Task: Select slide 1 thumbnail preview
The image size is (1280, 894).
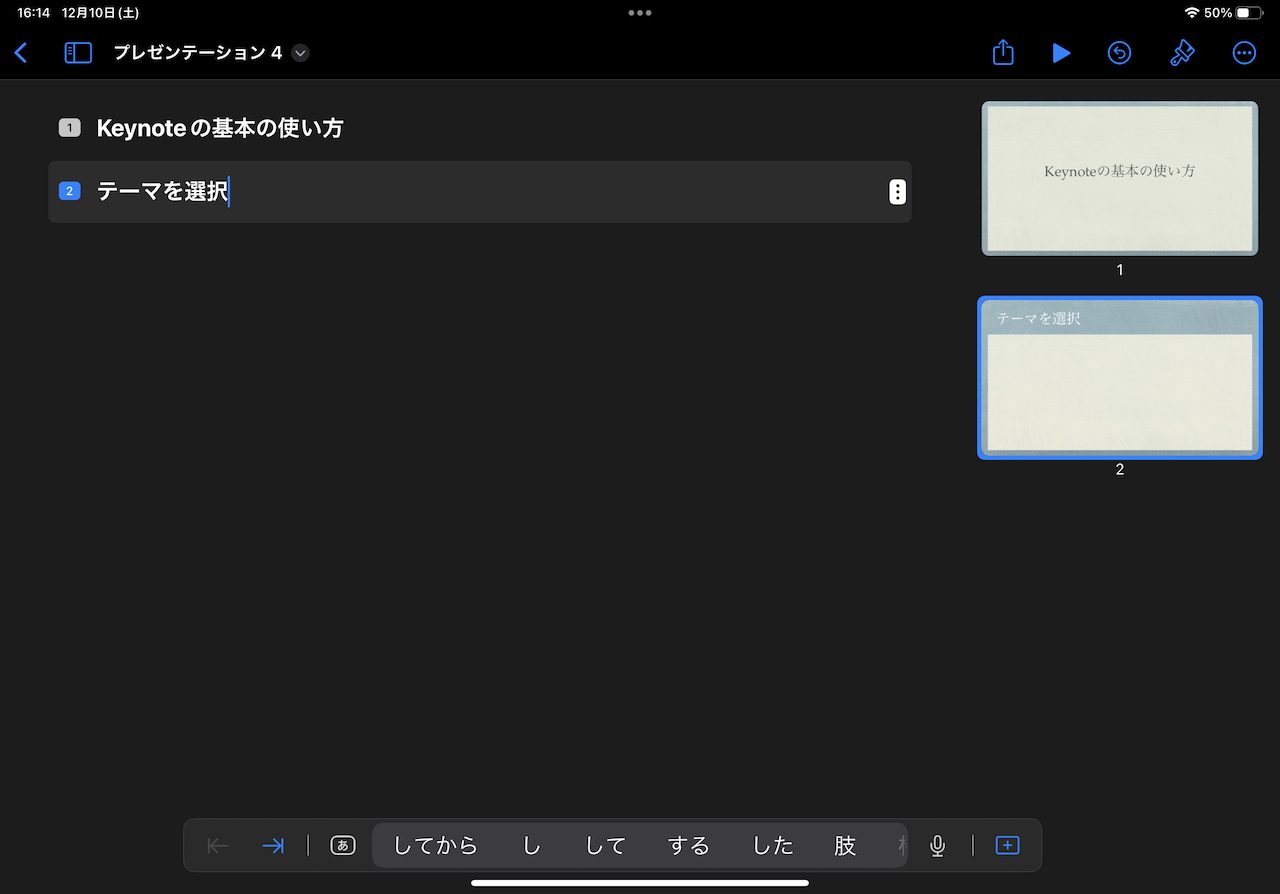Action: [x=1120, y=178]
